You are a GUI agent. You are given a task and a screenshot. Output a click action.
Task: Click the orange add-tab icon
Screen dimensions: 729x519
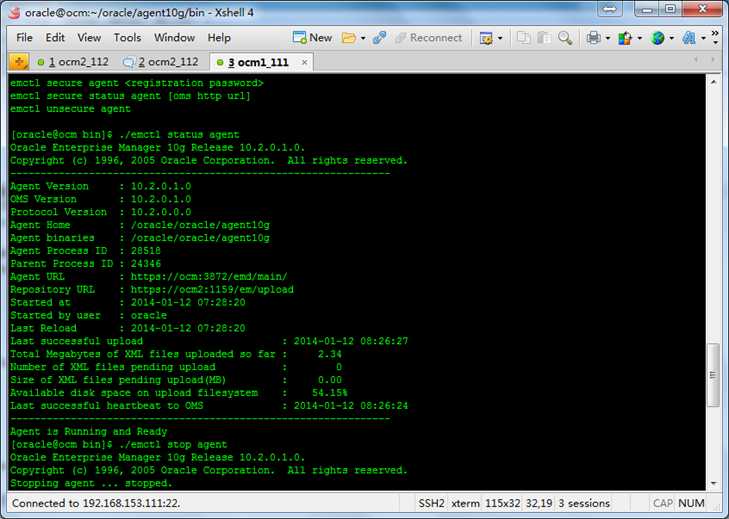pyautogui.click(x=19, y=62)
